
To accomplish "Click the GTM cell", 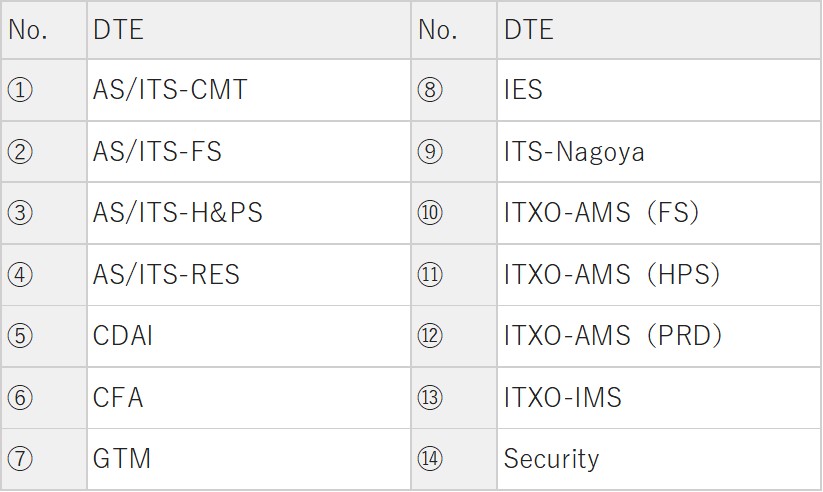I will [122, 459].
